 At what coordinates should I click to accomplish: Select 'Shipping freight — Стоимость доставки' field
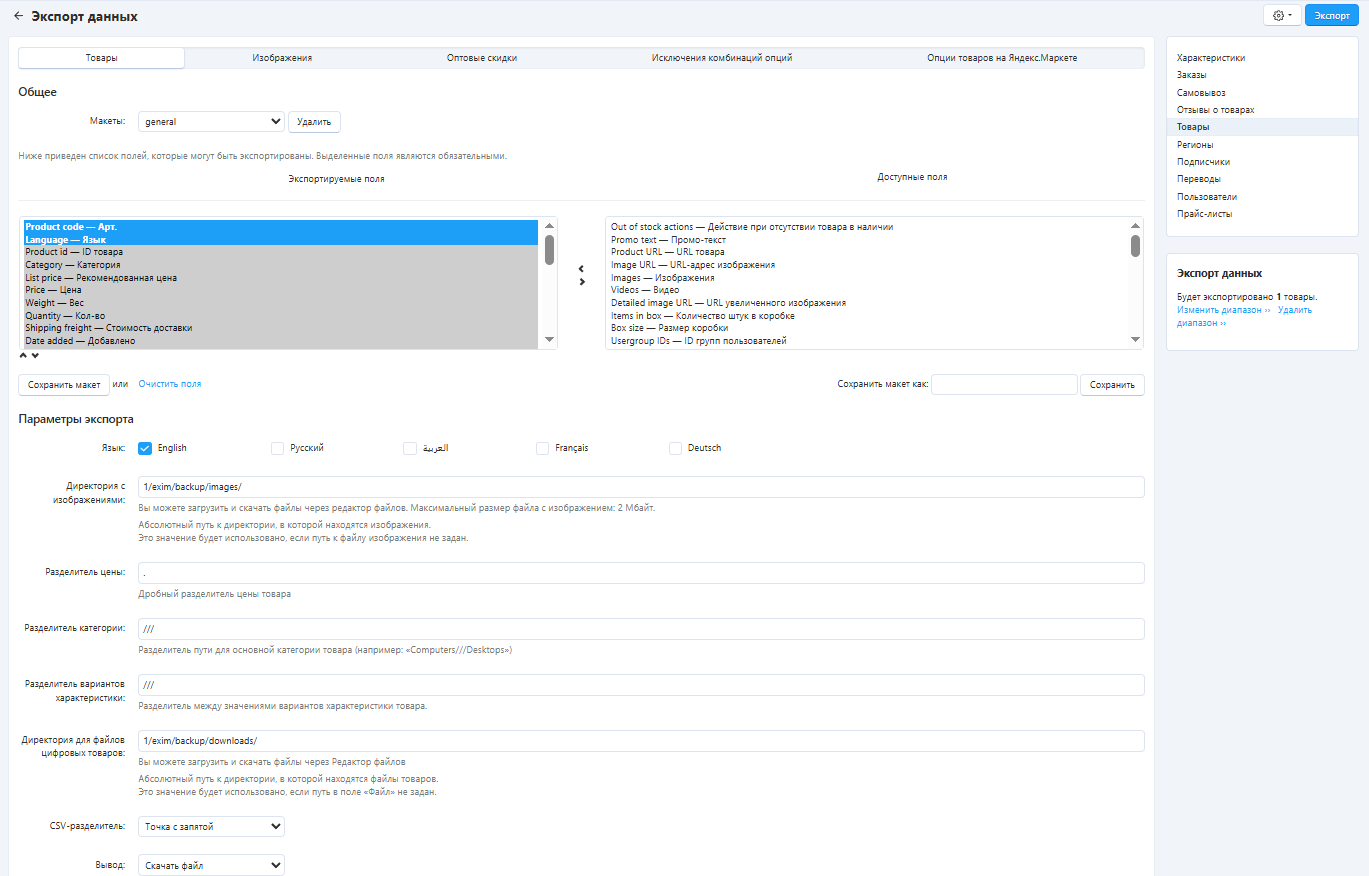click(x=281, y=328)
